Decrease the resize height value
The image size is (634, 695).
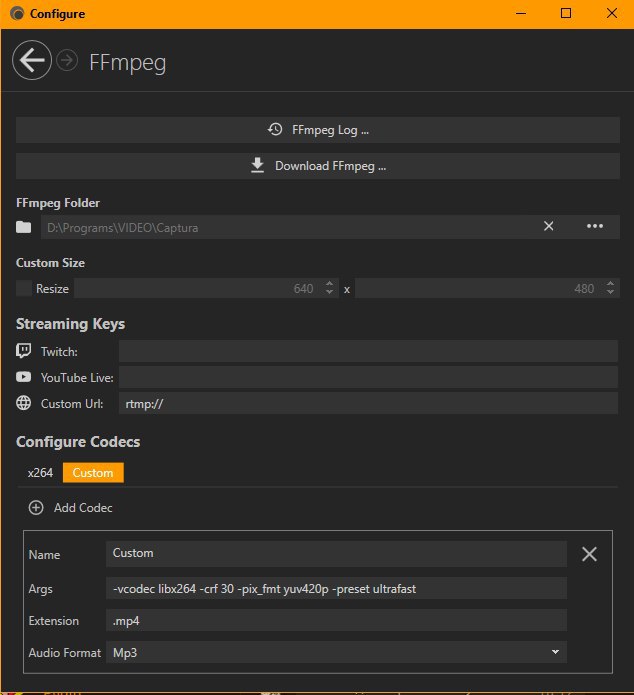coord(611,293)
